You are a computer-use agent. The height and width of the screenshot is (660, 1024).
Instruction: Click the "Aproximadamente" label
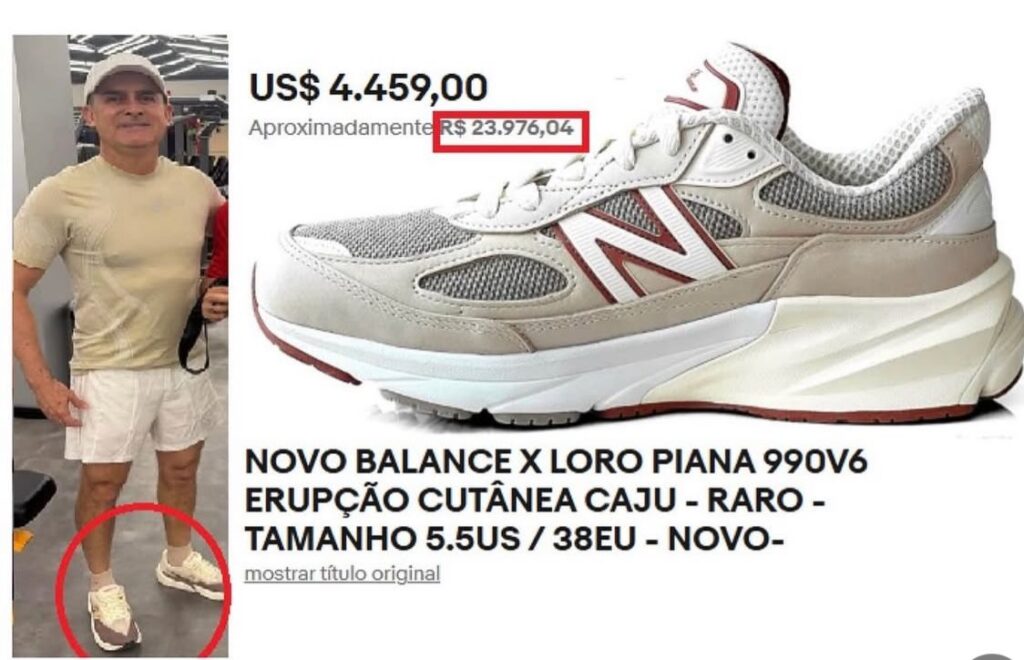tap(340, 129)
